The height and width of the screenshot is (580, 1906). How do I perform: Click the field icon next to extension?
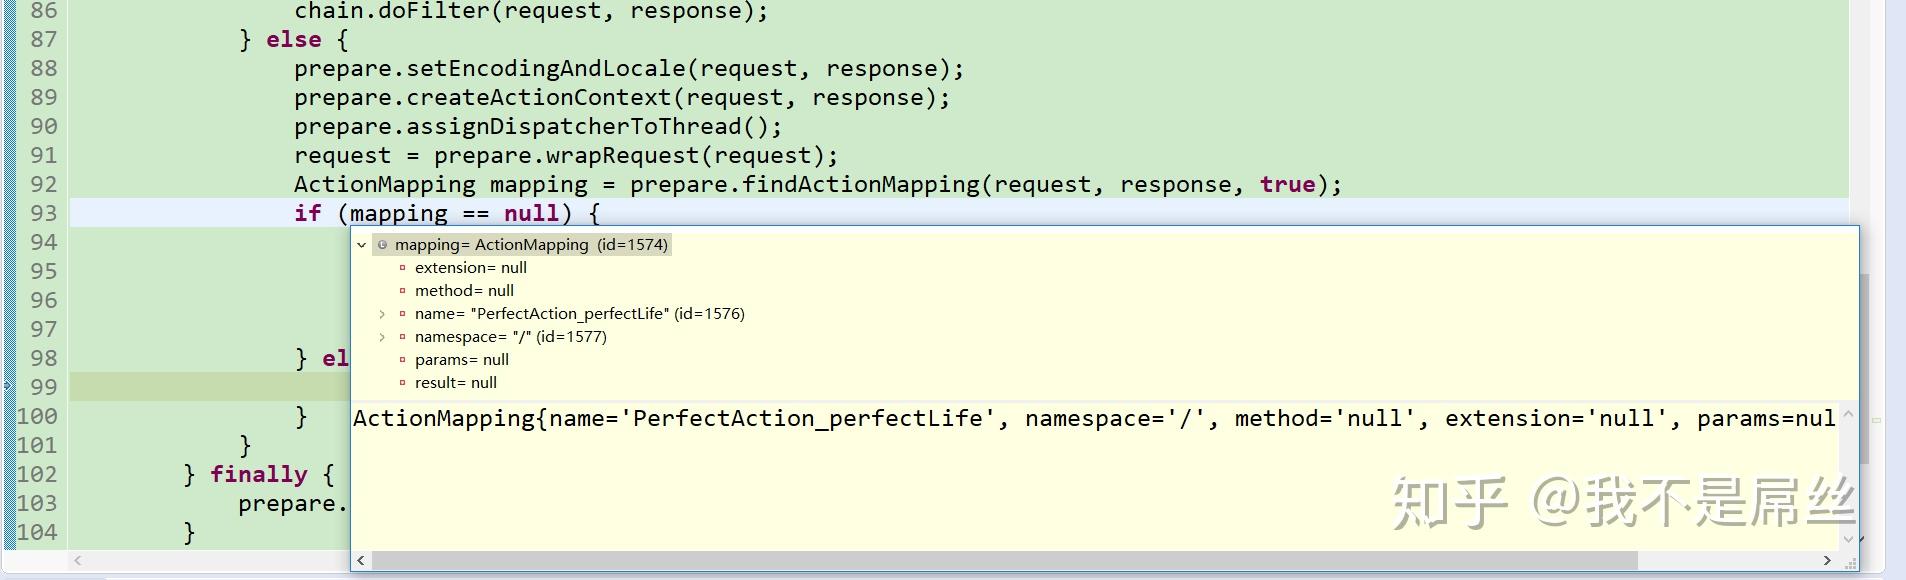402,268
